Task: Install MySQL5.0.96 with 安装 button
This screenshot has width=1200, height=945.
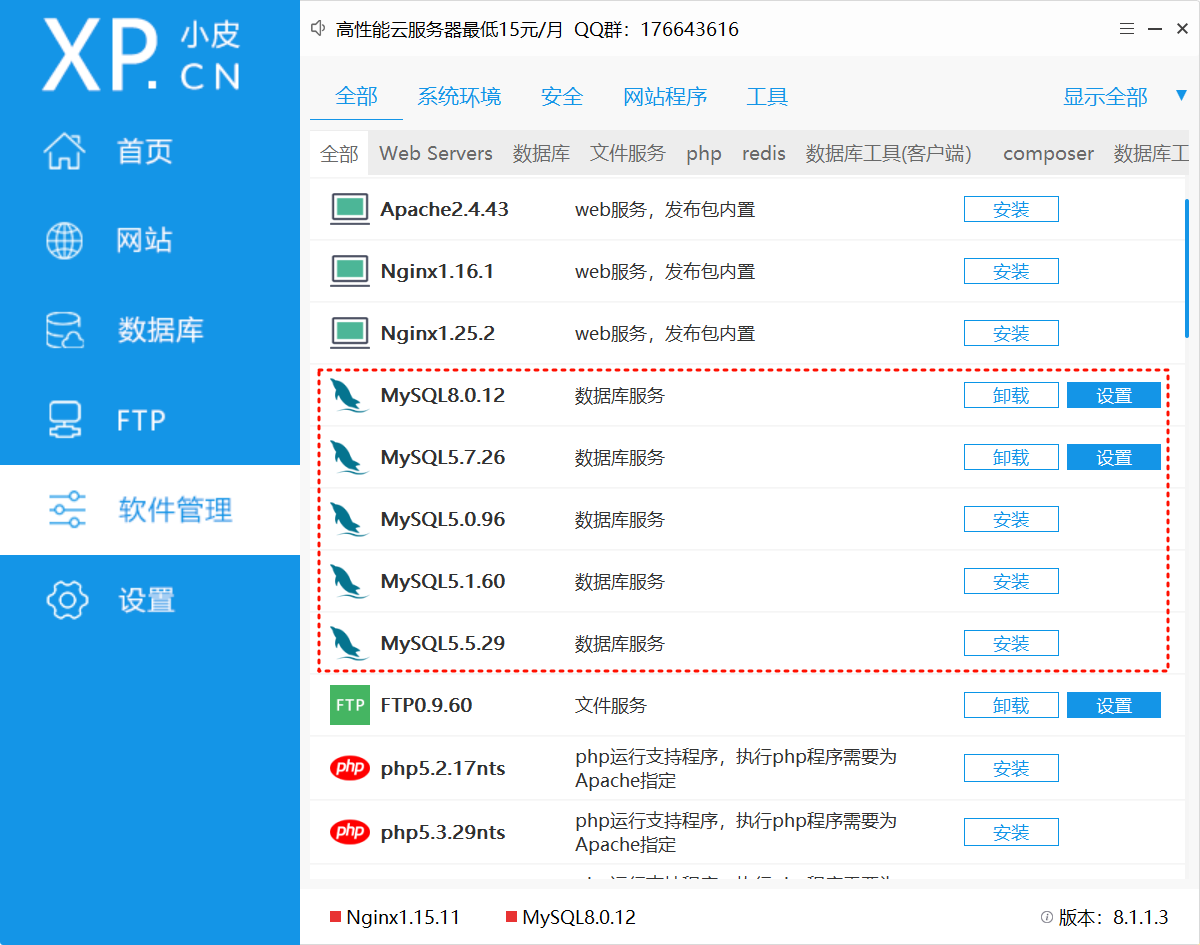Action: [1011, 519]
